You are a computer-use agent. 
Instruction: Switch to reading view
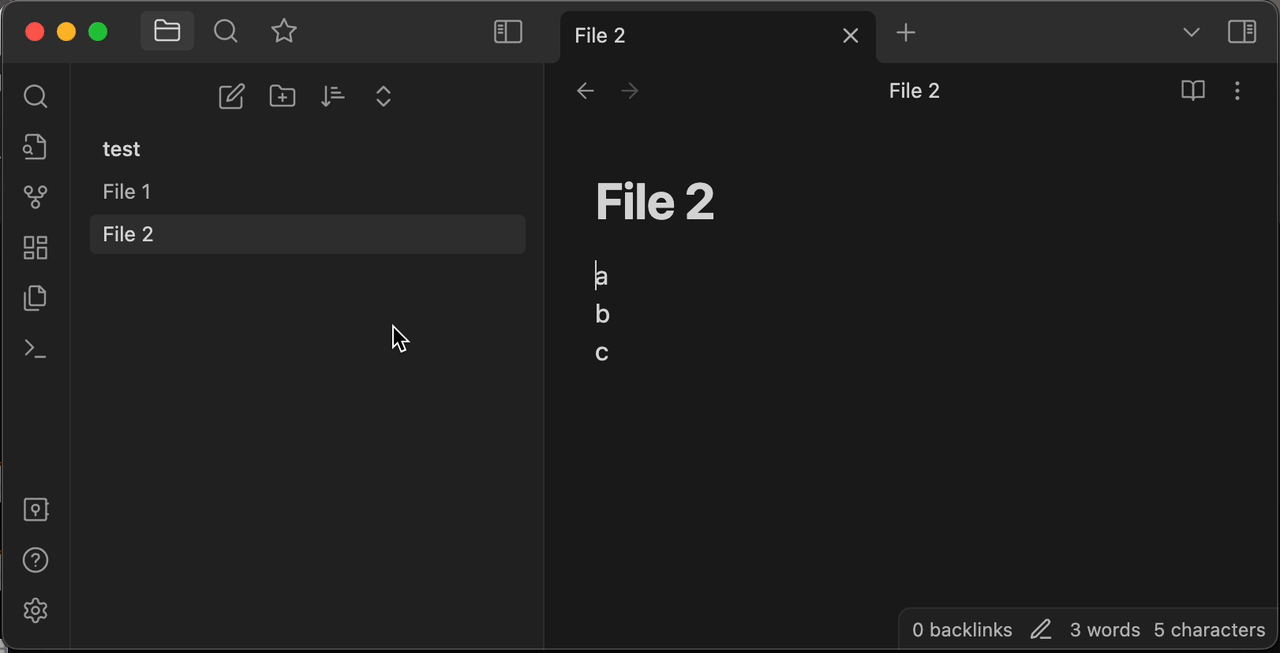pos(1193,91)
